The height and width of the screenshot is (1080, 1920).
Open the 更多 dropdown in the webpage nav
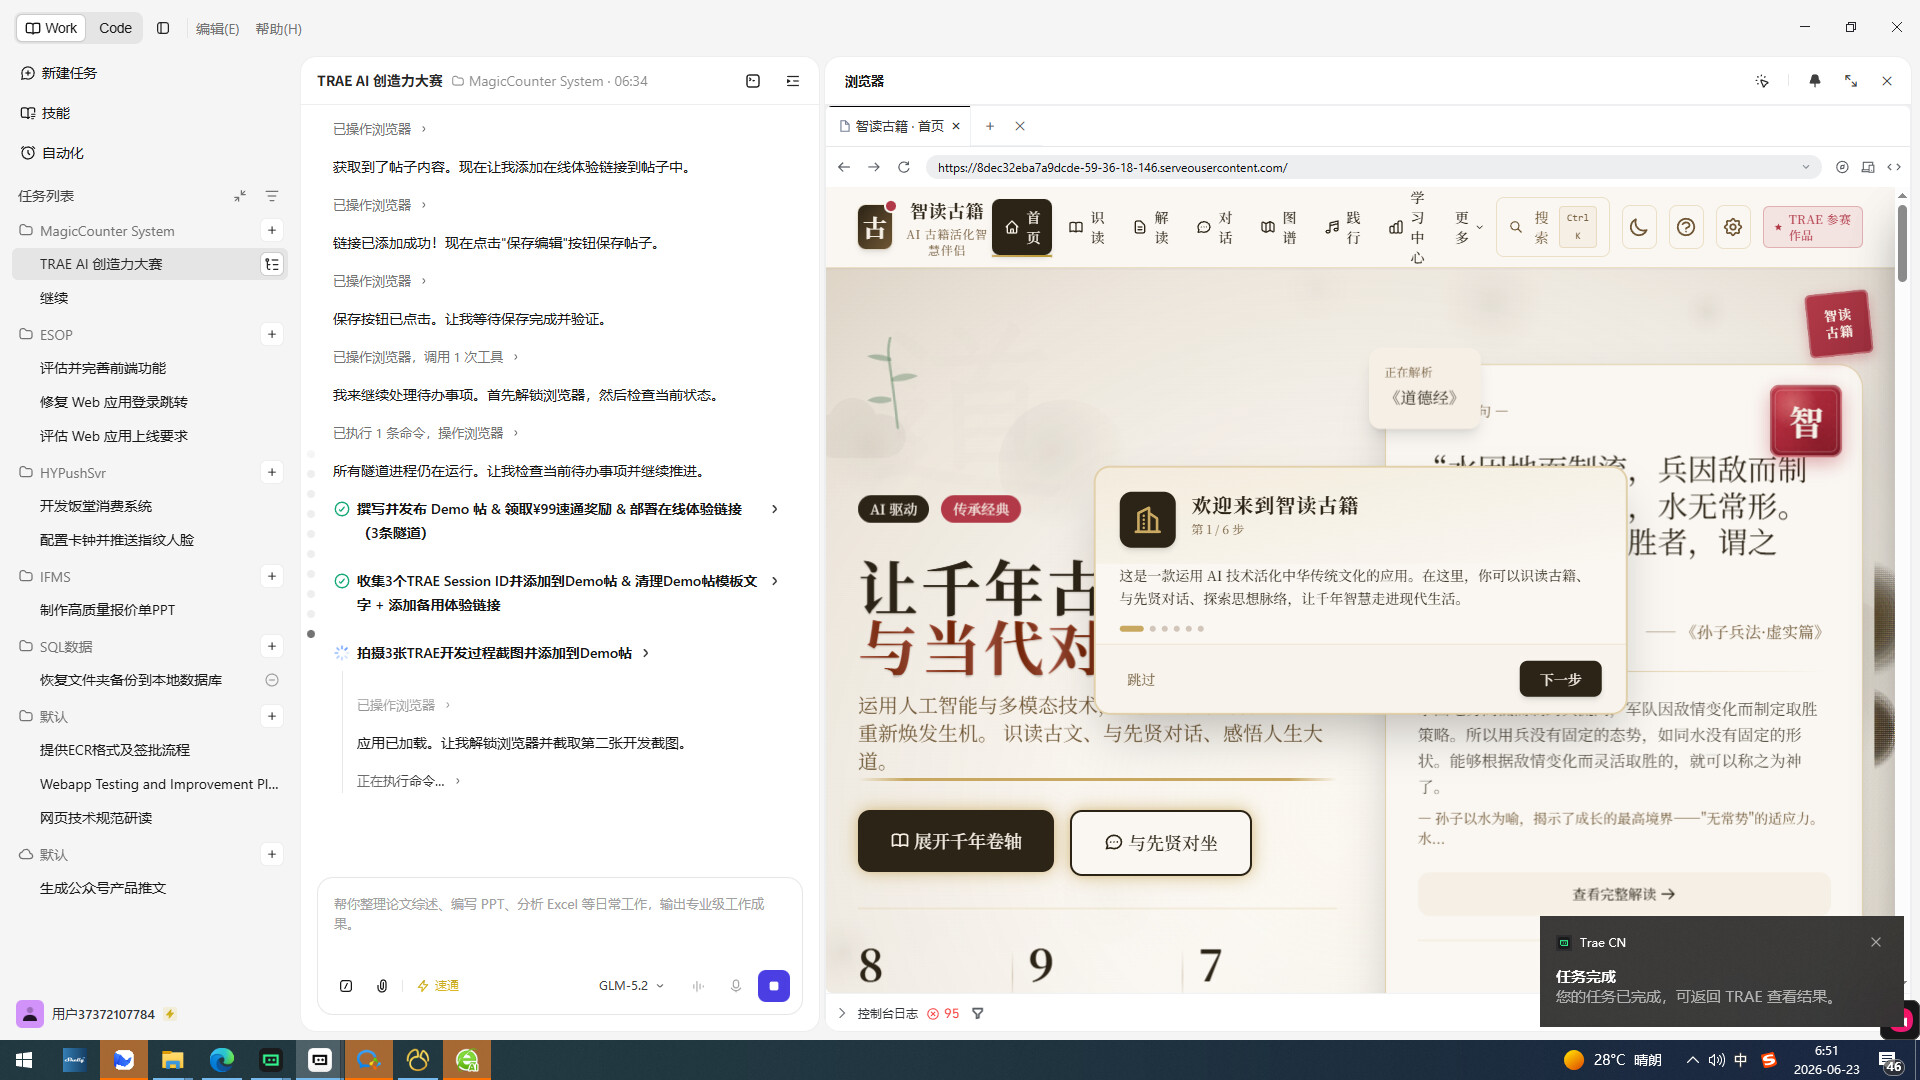click(1468, 227)
